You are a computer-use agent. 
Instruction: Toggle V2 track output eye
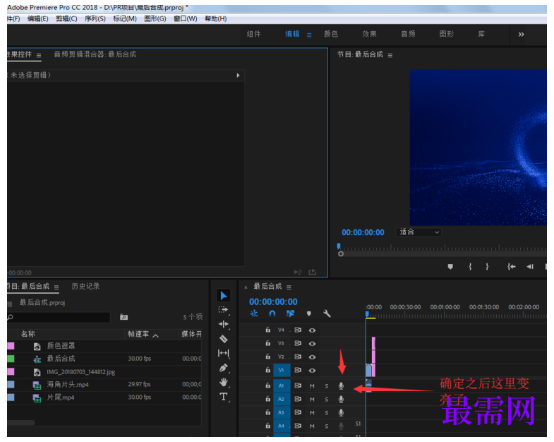tap(312, 357)
